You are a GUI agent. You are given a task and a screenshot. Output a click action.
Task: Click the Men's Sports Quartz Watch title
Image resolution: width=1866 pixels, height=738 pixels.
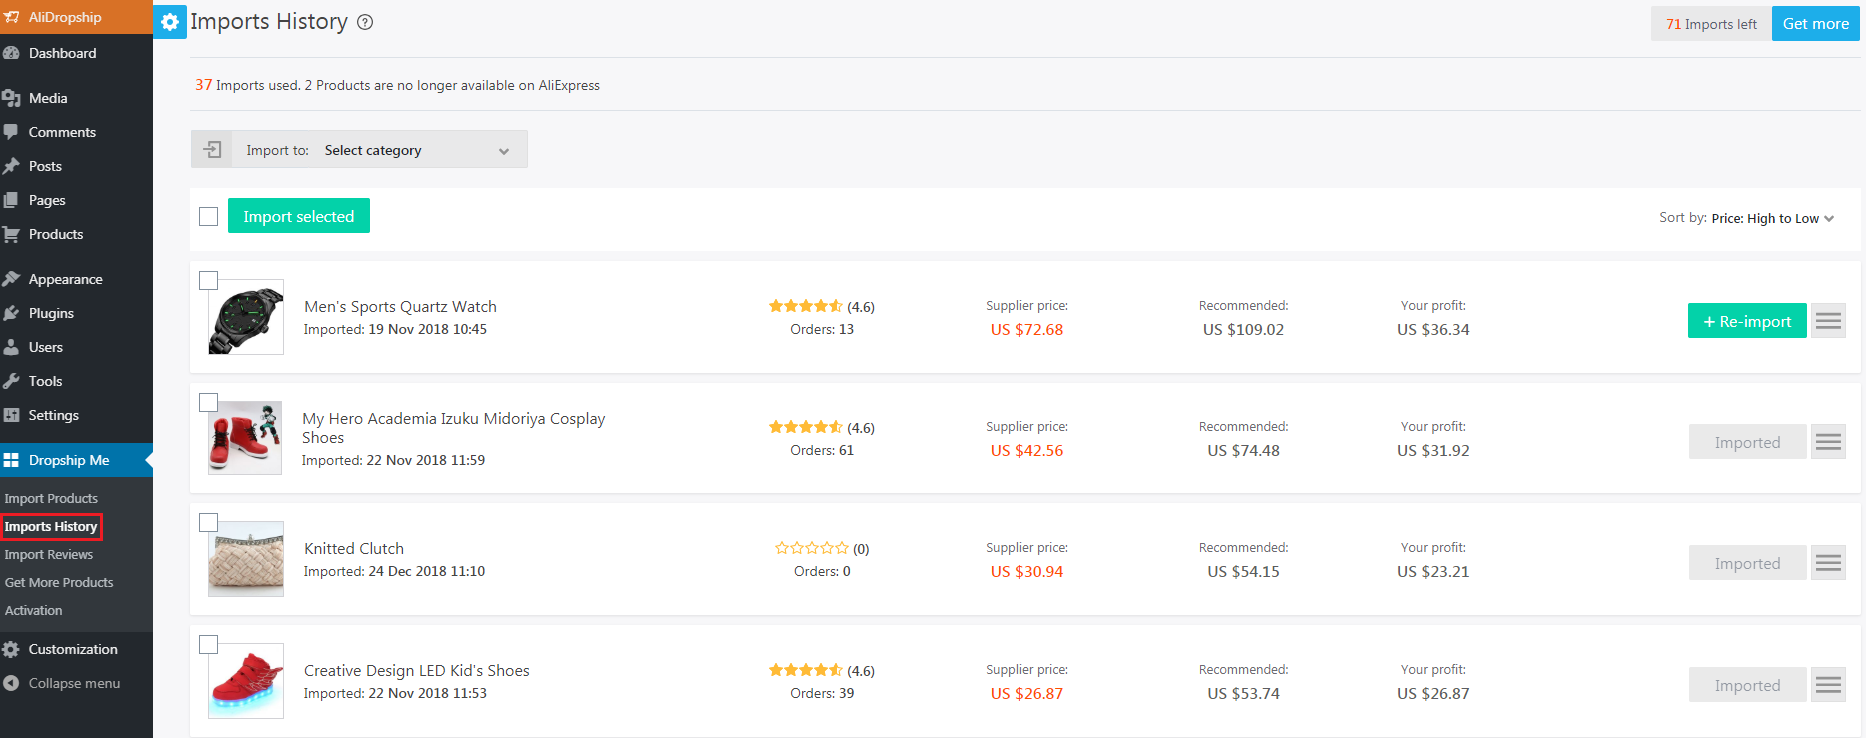(400, 307)
